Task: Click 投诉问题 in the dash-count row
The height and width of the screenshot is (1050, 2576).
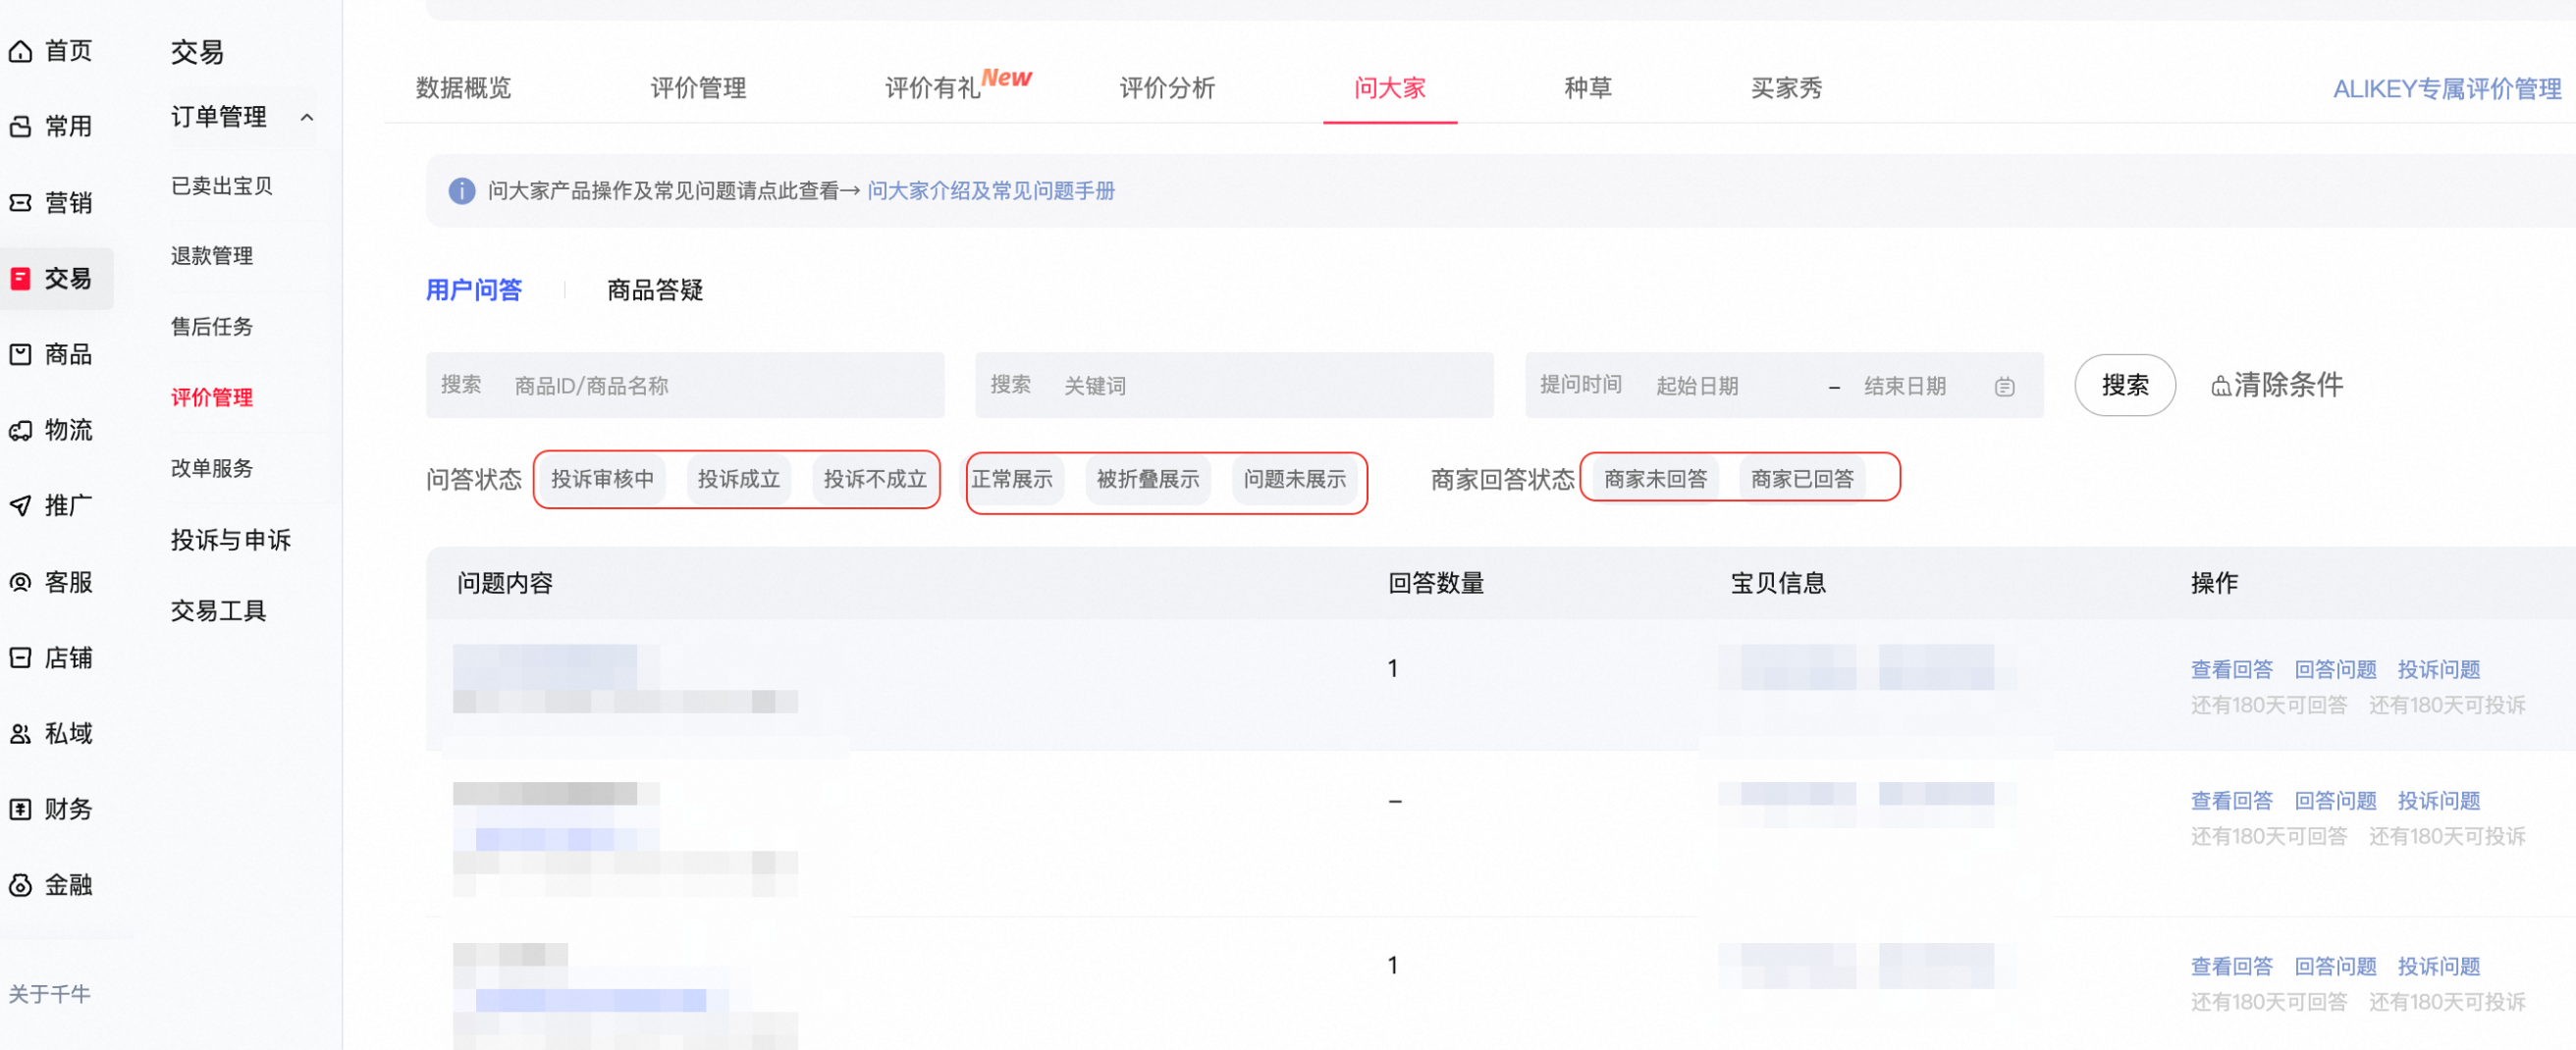Action: tap(2439, 800)
